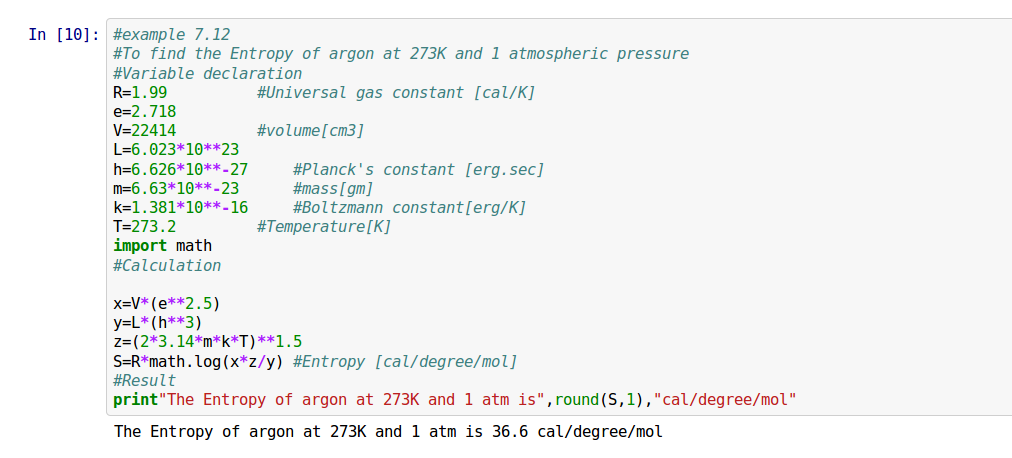Click the L=6.023*10**23 line
This screenshot has height=458, width=1012.
(x=175, y=150)
